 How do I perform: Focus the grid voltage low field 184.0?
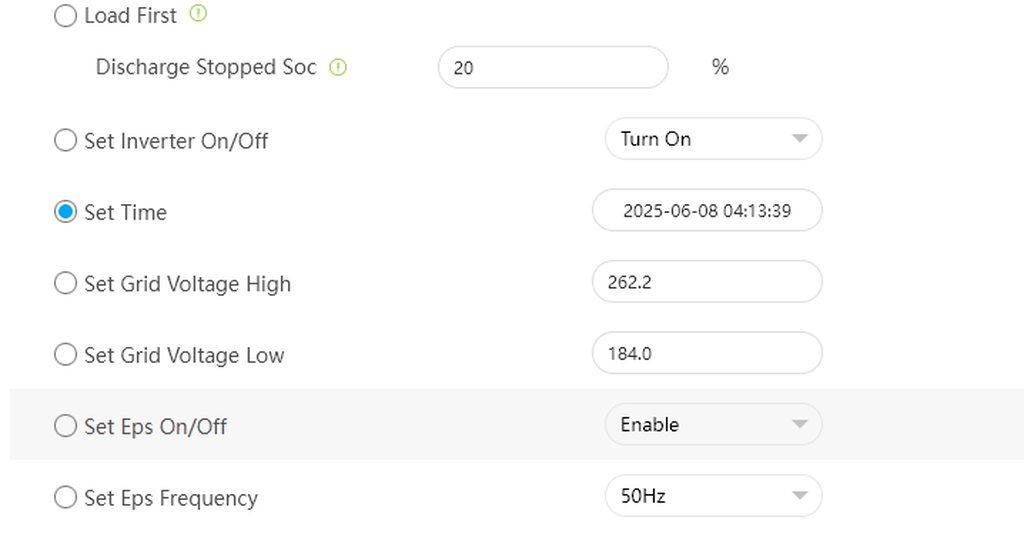[707, 353]
